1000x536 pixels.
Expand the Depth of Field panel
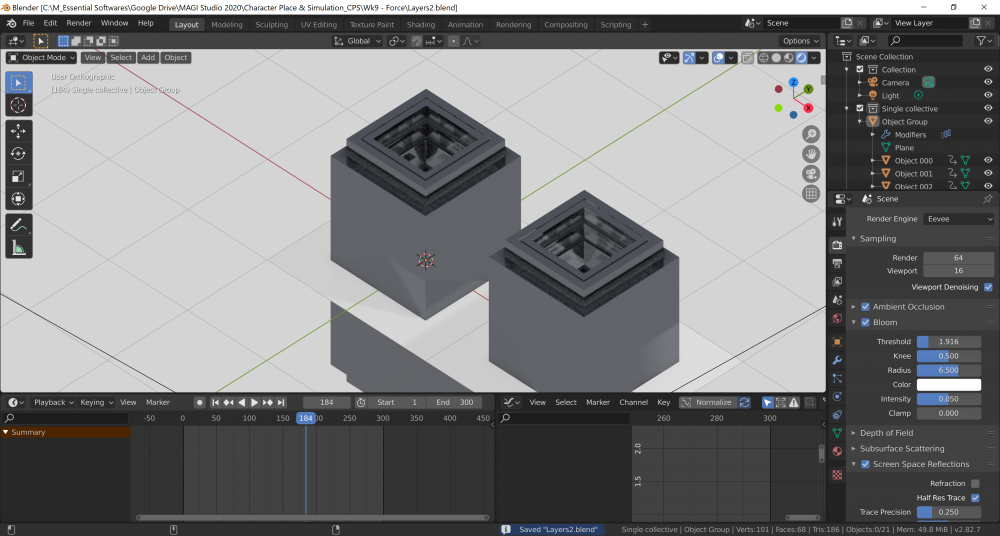pyautogui.click(x=884, y=433)
